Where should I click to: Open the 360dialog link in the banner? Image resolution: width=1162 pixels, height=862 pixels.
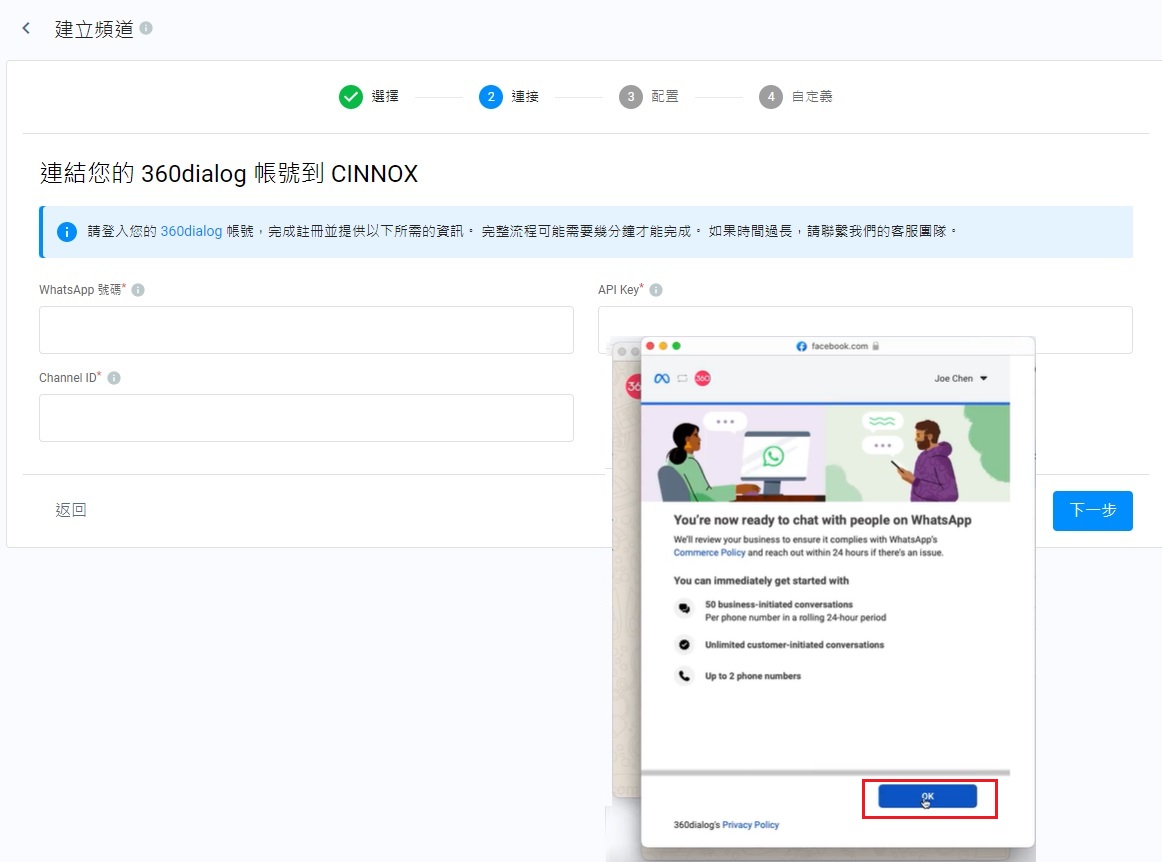[x=191, y=231]
